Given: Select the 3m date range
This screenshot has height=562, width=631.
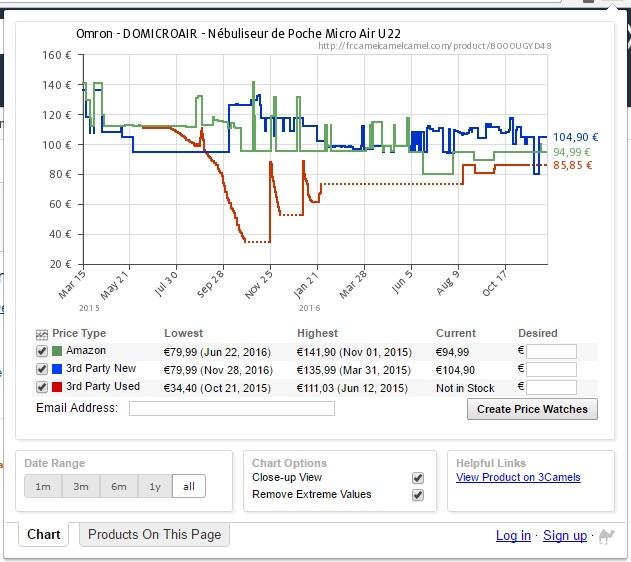Looking at the screenshot, I should (81, 486).
